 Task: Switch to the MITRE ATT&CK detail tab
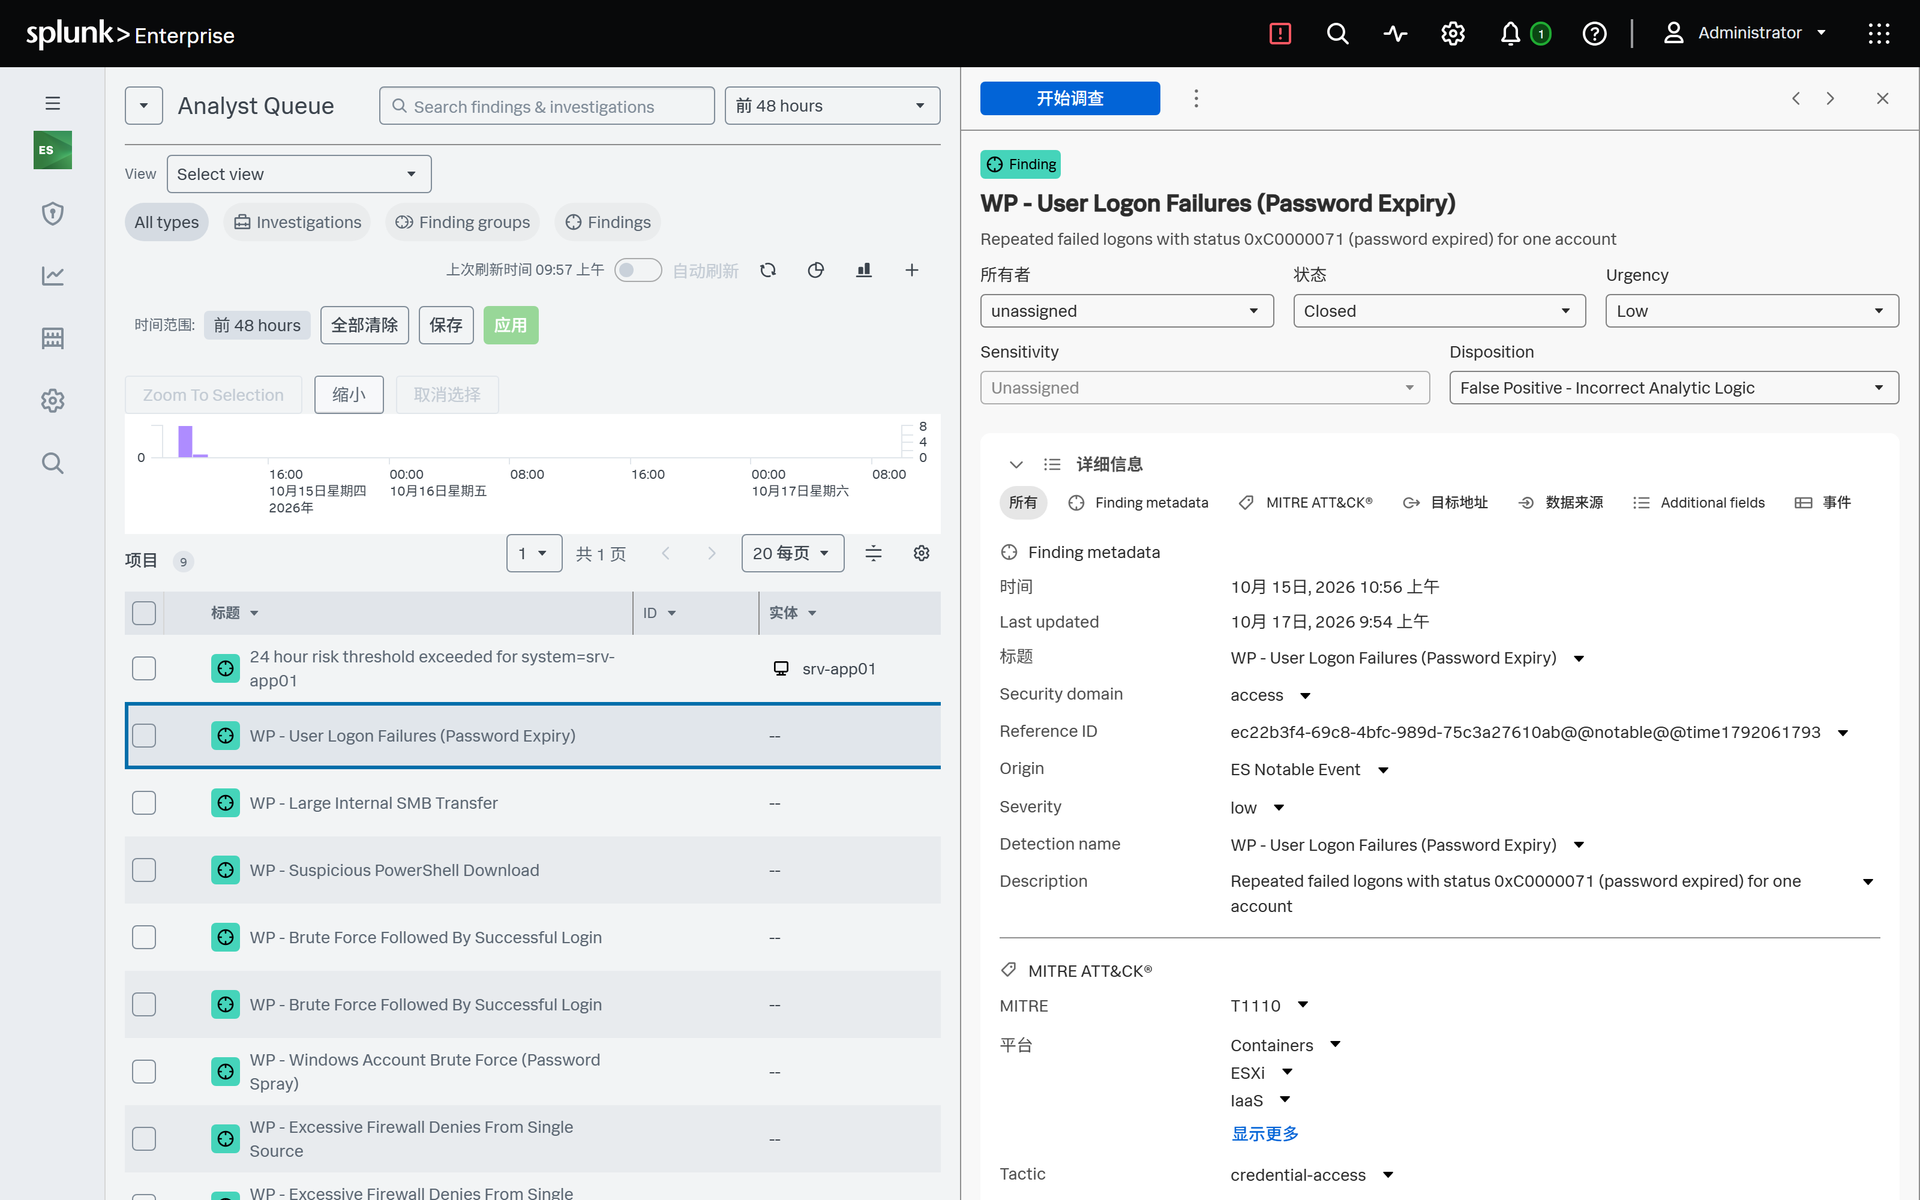click(x=1305, y=503)
